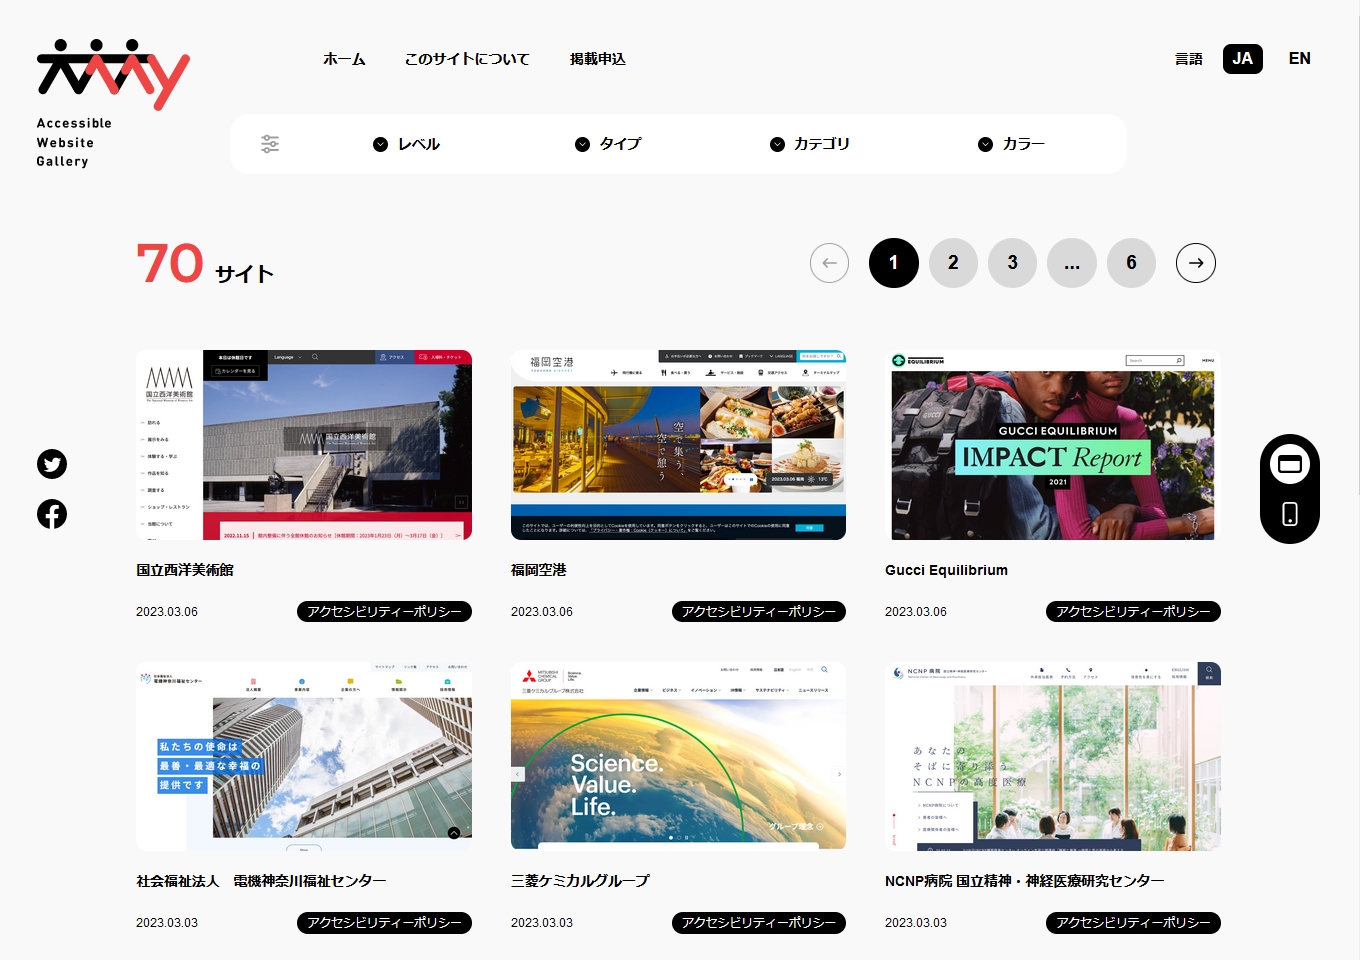Open 福岡空港 site thumbnail
This screenshot has width=1360, height=960.
tap(678, 445)
